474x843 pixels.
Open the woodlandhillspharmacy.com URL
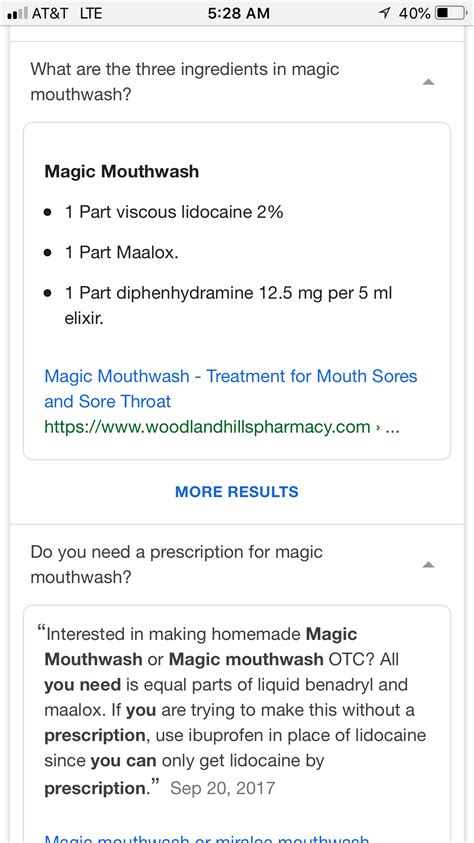click(221, 427)
